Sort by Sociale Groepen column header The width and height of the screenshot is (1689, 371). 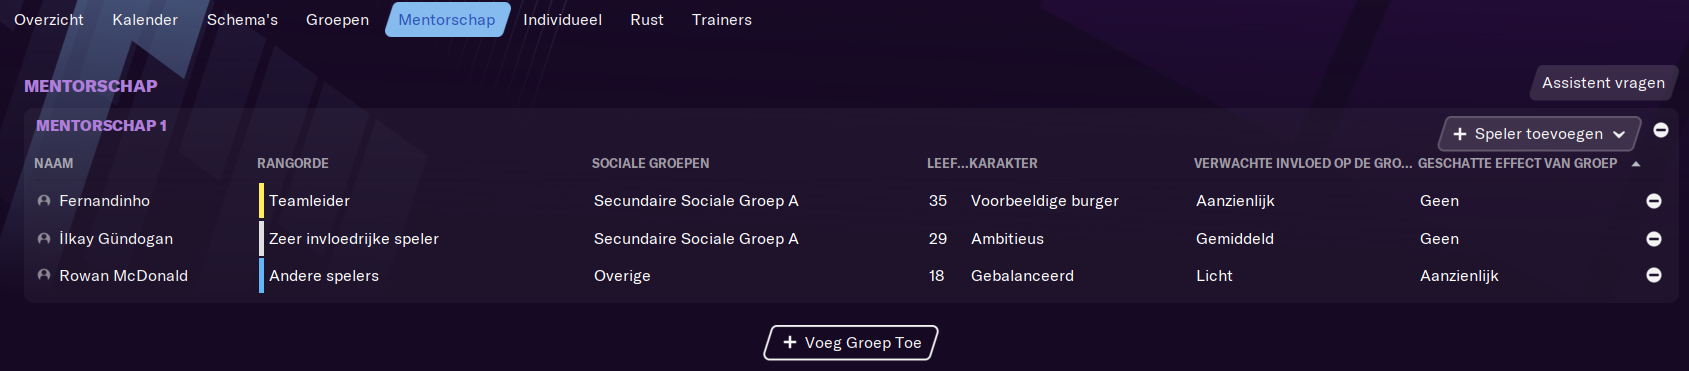(x=651, y=163)
